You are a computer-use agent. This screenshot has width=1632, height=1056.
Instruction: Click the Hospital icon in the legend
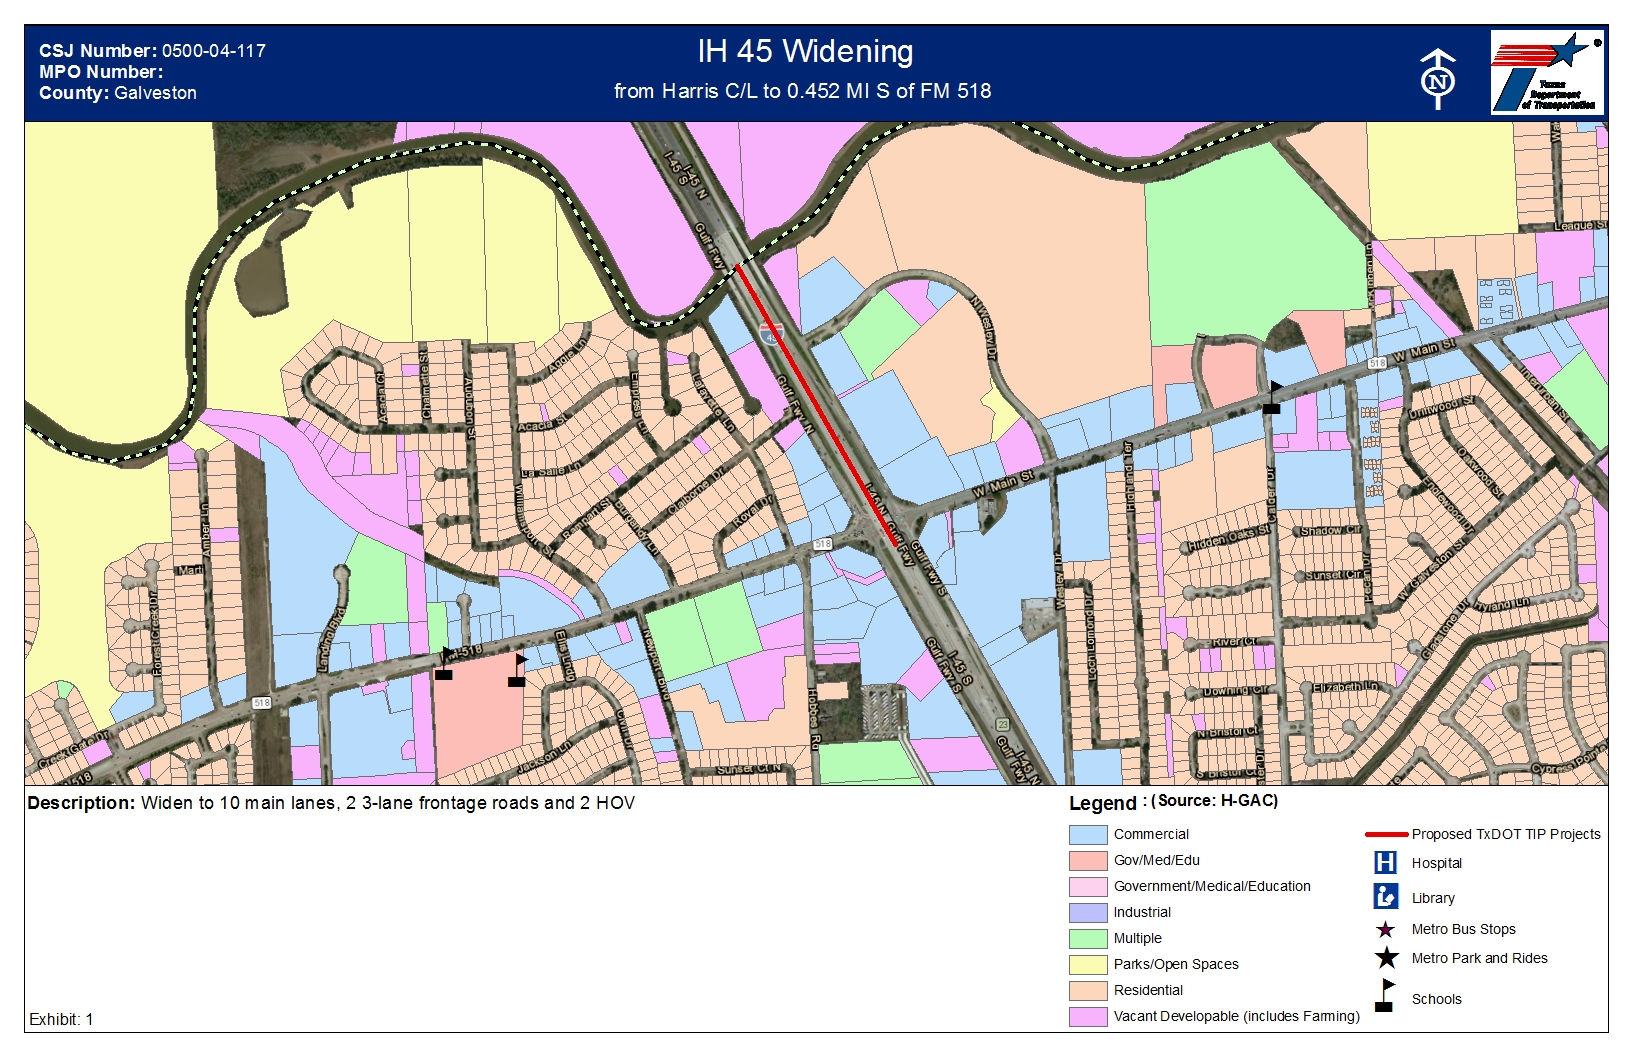(1385, 863)
